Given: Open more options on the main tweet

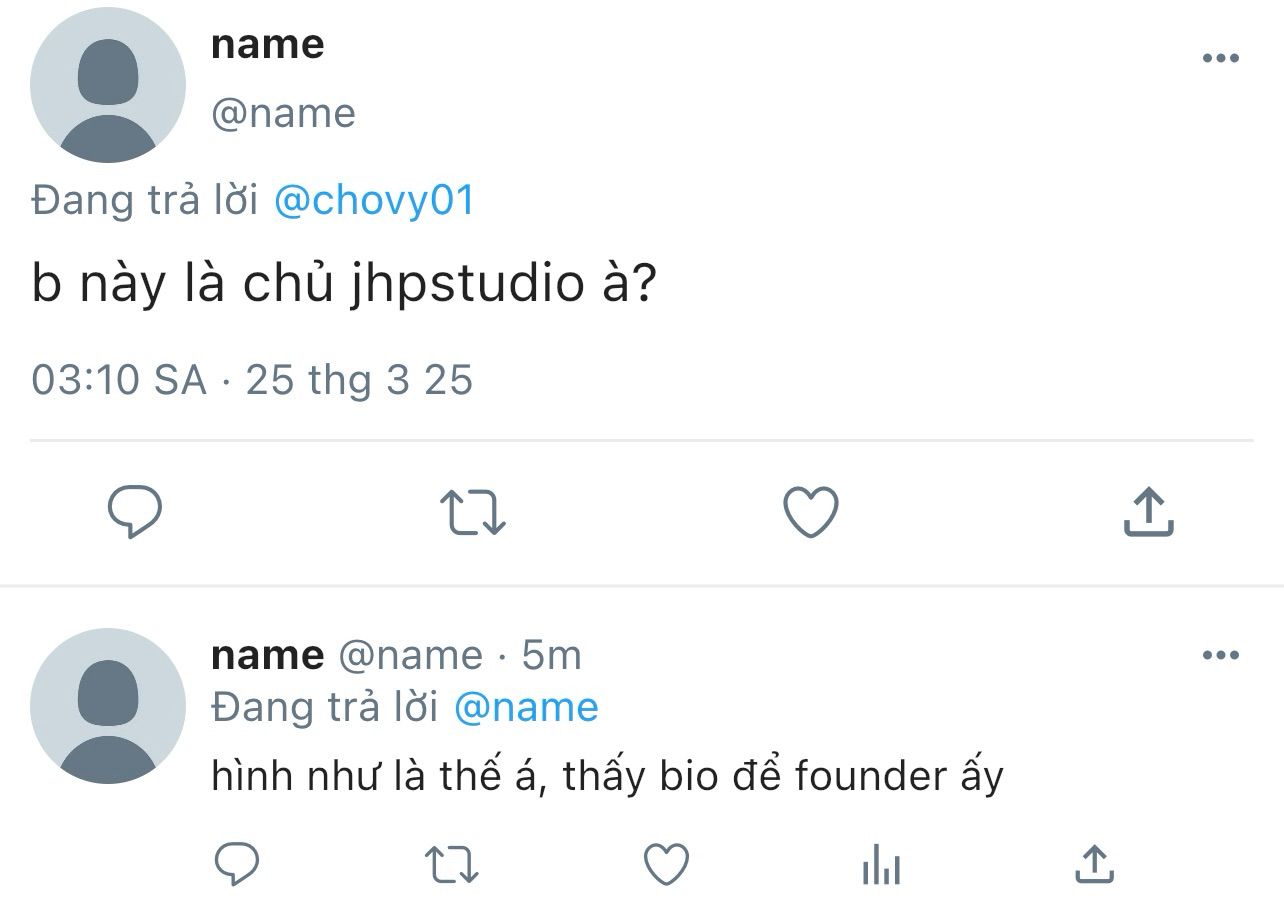Looking at the screenshot, I should point(1220,58).
